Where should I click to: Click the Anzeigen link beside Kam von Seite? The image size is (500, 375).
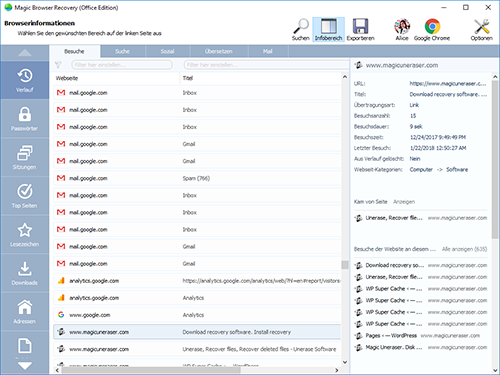tap(404, 202)
